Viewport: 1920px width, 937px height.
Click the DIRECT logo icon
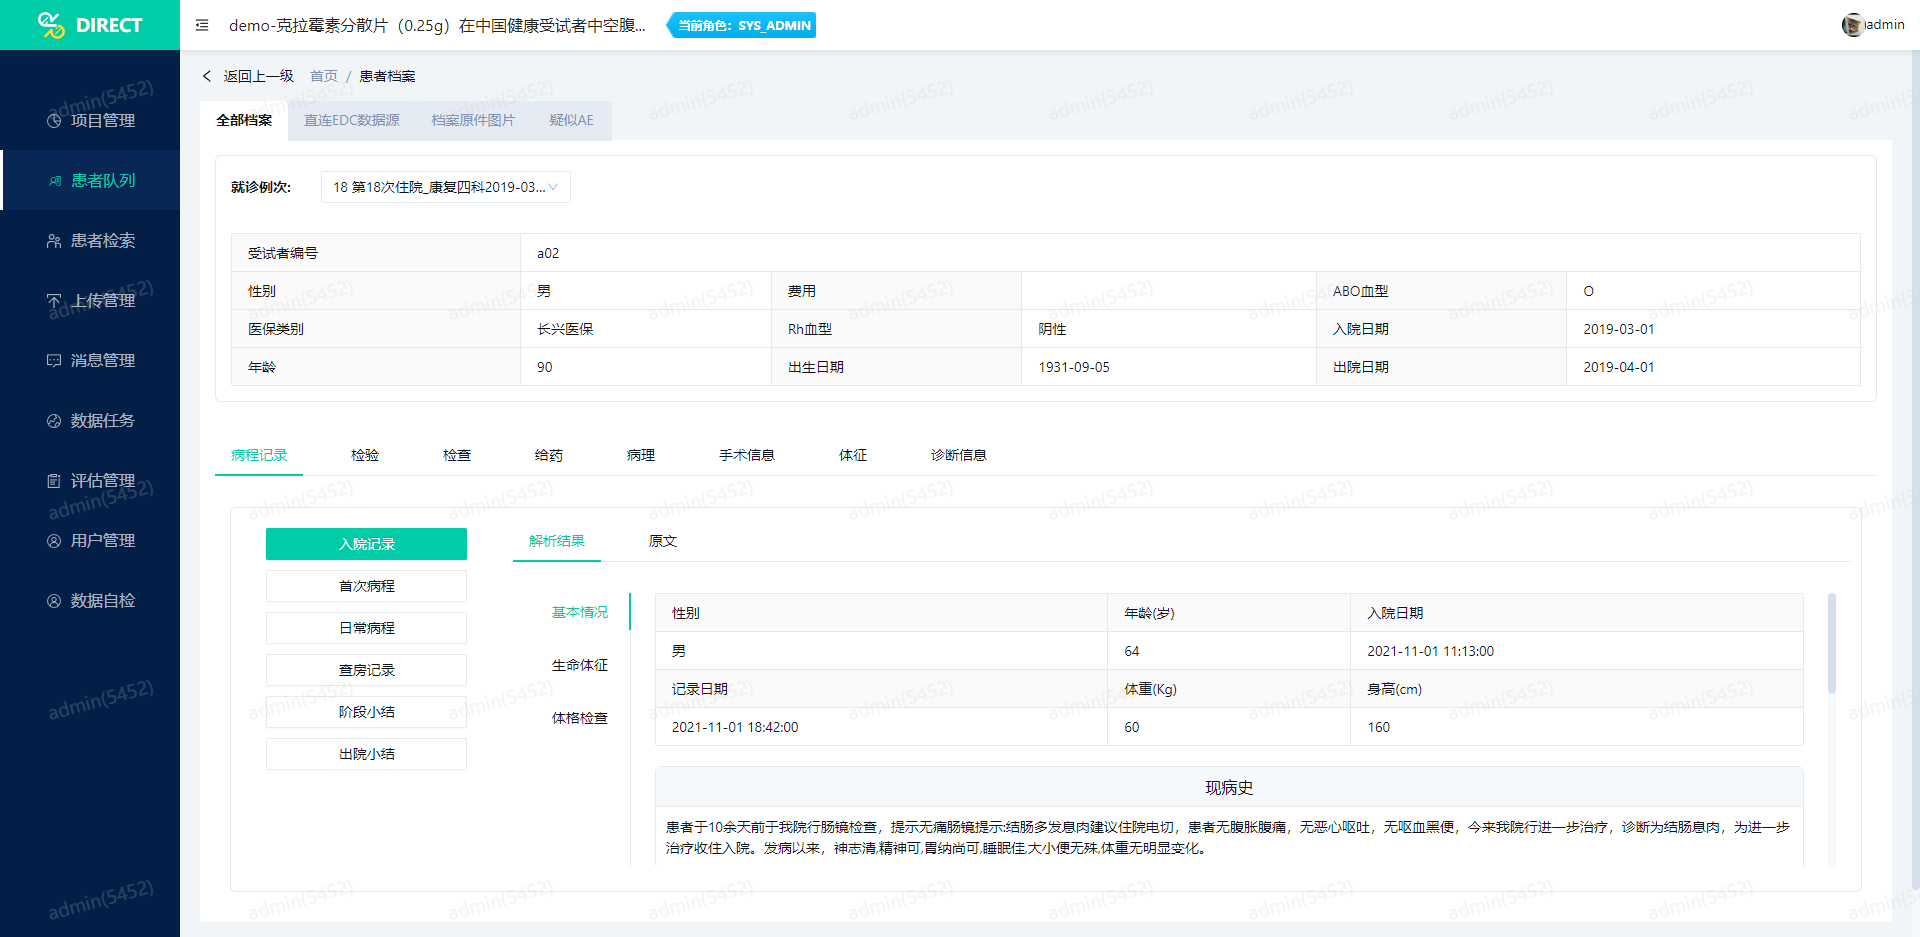(x=51, y=25)
